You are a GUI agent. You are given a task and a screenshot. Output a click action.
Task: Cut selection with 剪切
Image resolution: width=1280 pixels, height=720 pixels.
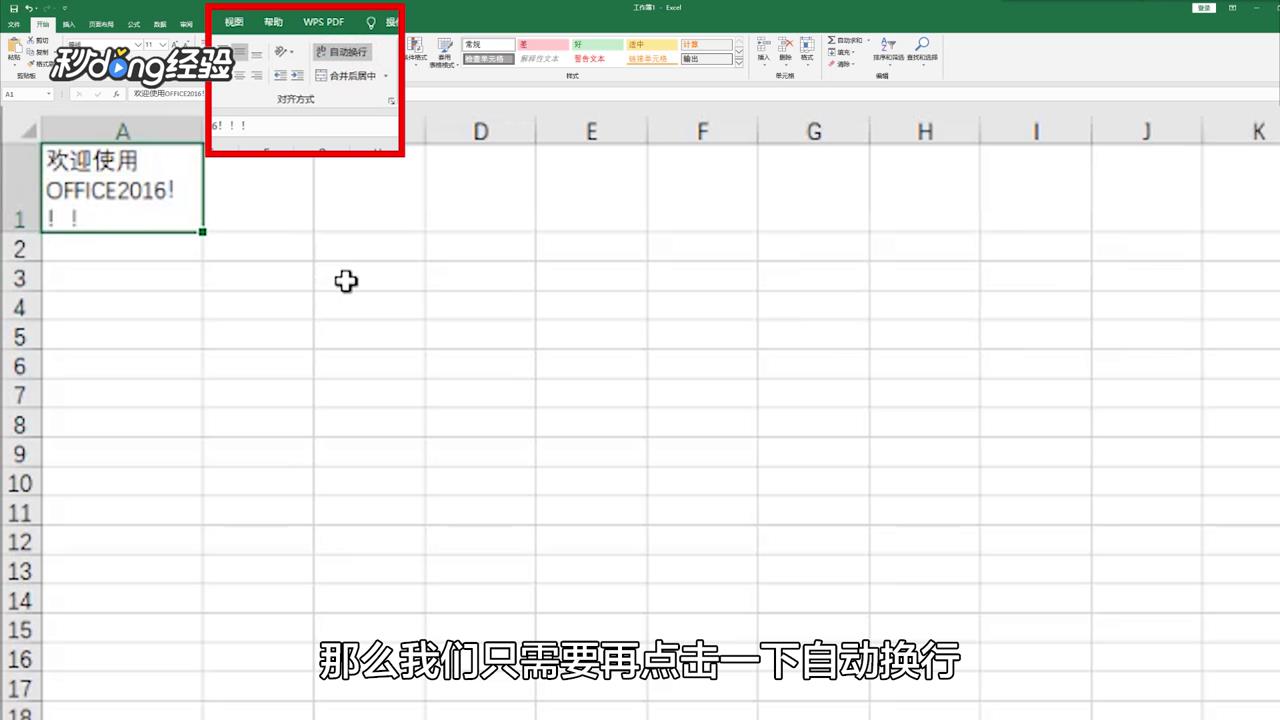click(38, 41)
